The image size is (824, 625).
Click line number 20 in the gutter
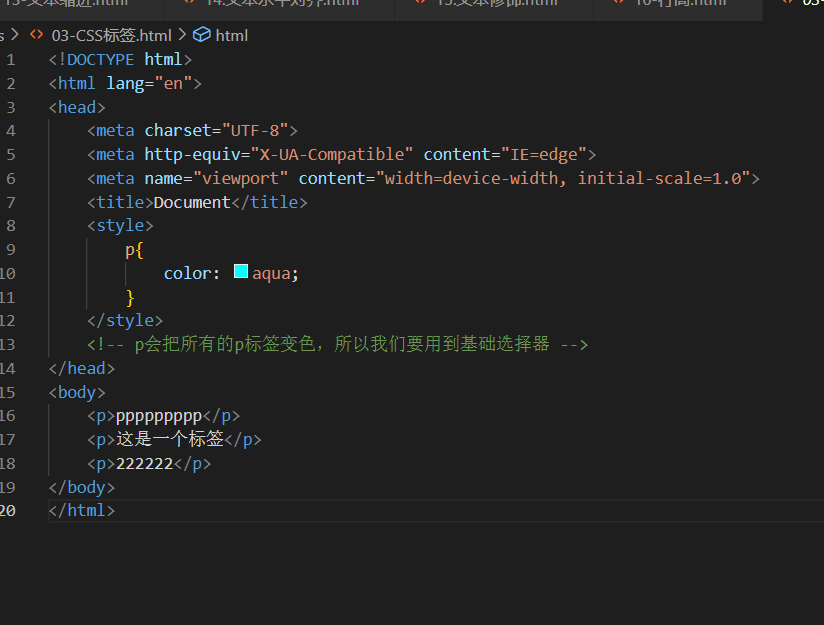pos(8,510)
